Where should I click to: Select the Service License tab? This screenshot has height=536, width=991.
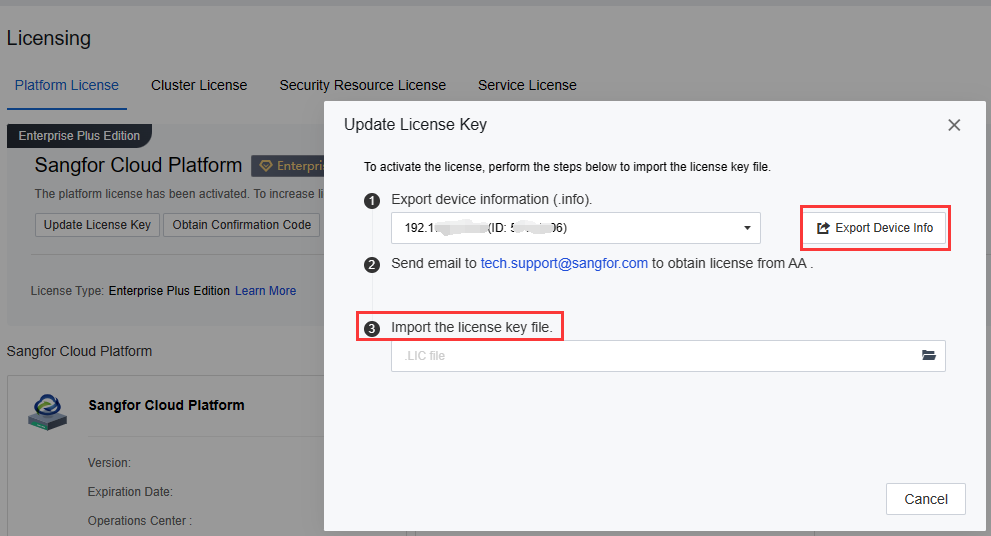(x=527, y=85)
